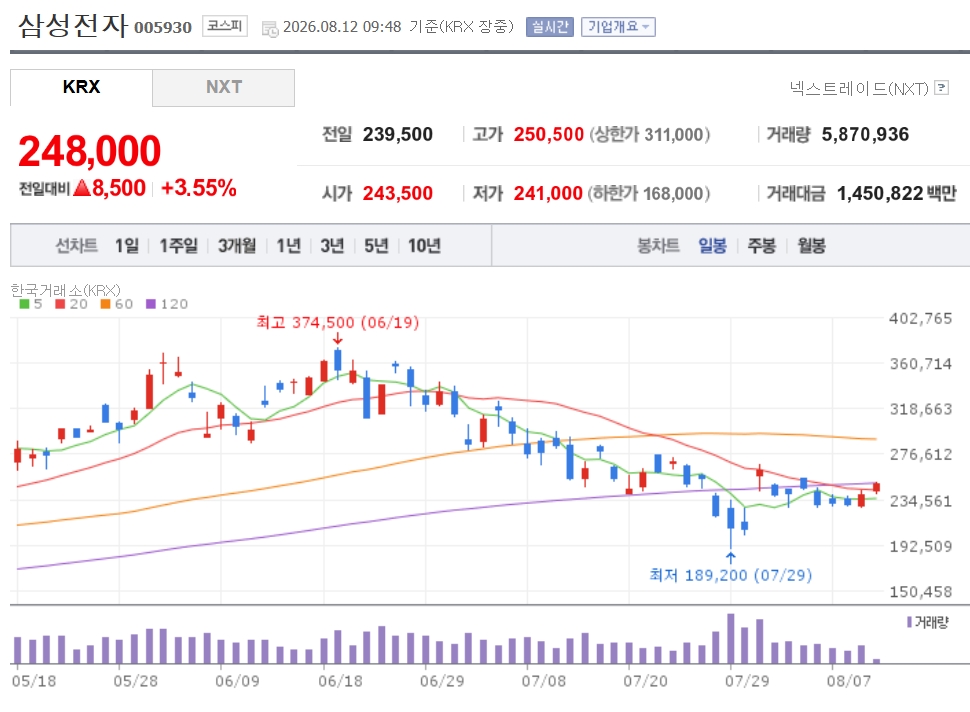Select the 일봉 daily candle chart
Viewport: 970px width, 712px height.
(x=712, y=246)
